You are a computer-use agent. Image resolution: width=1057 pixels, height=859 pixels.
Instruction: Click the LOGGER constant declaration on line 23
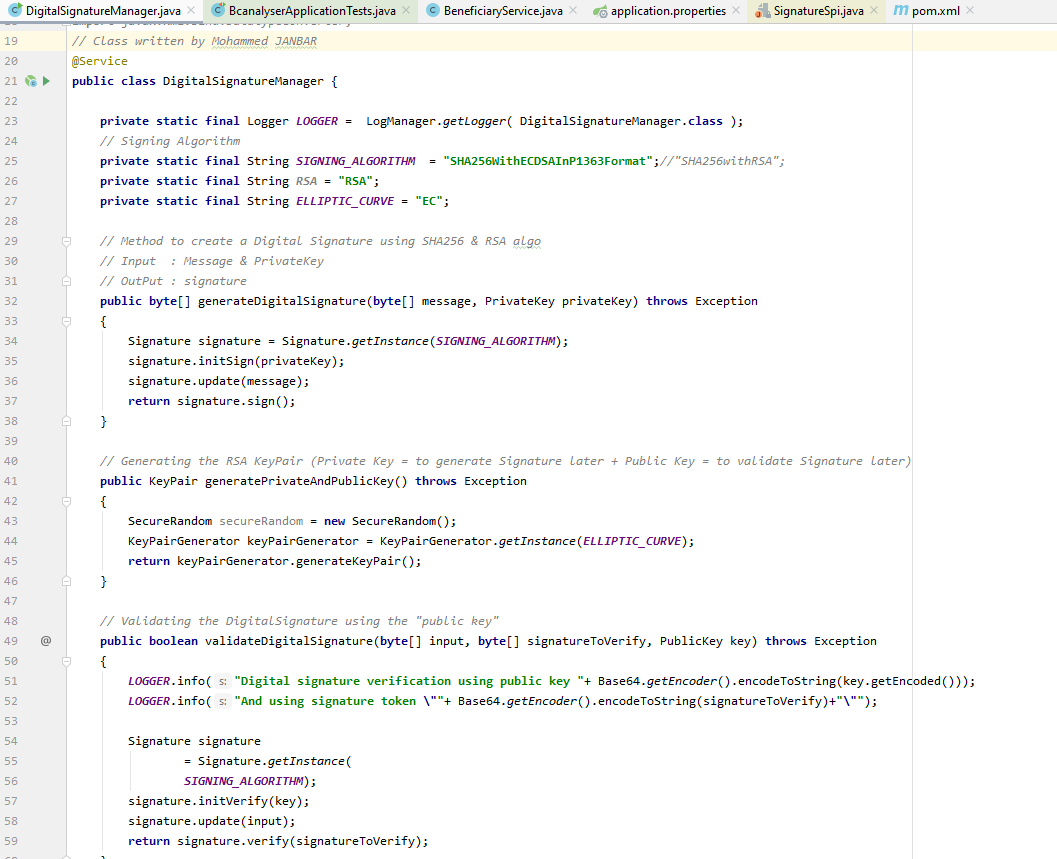coord(317,121)
